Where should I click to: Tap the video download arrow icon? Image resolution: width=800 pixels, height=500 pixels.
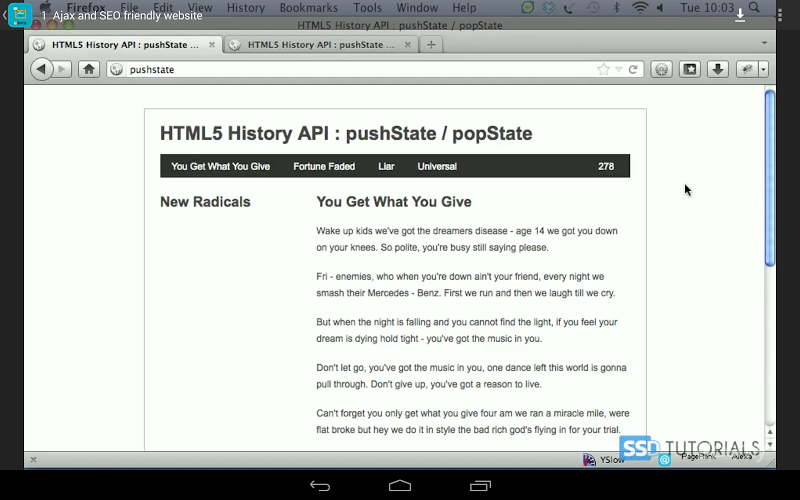point(740,15)
